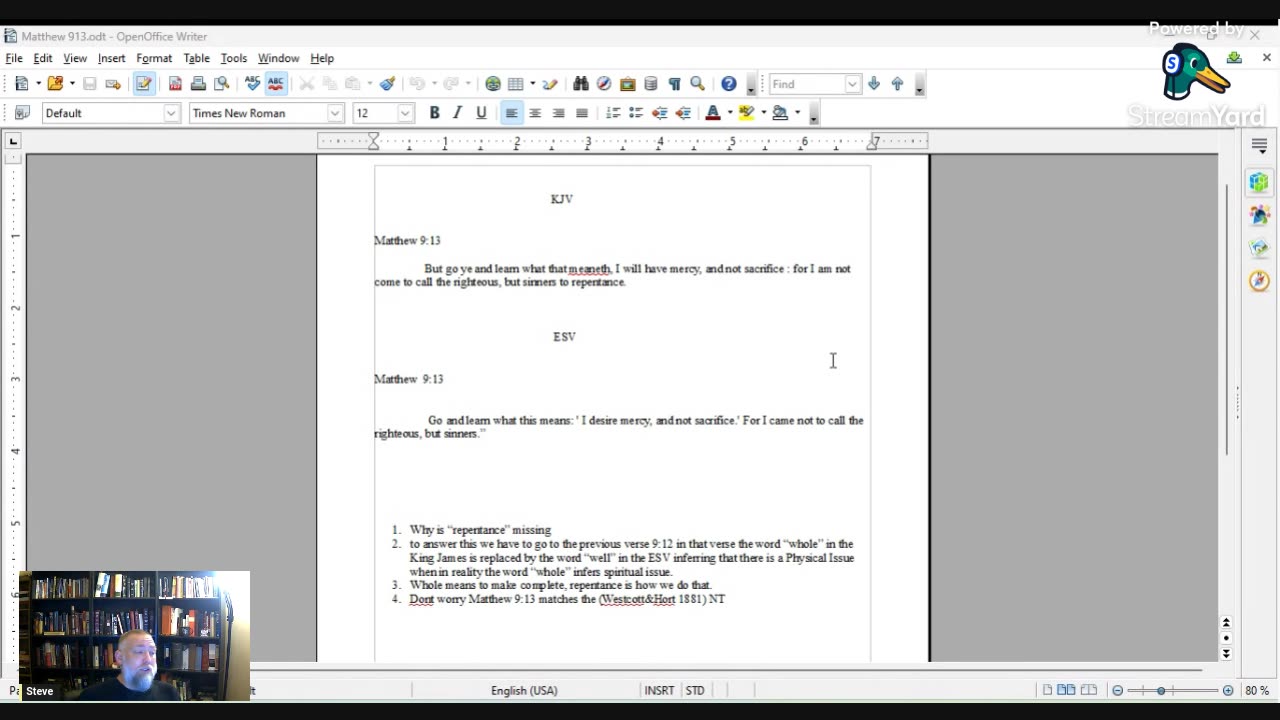The height and width of the screenshot is (720, 1280).
Task: Toggle Italic formatting
Action: 457,113
